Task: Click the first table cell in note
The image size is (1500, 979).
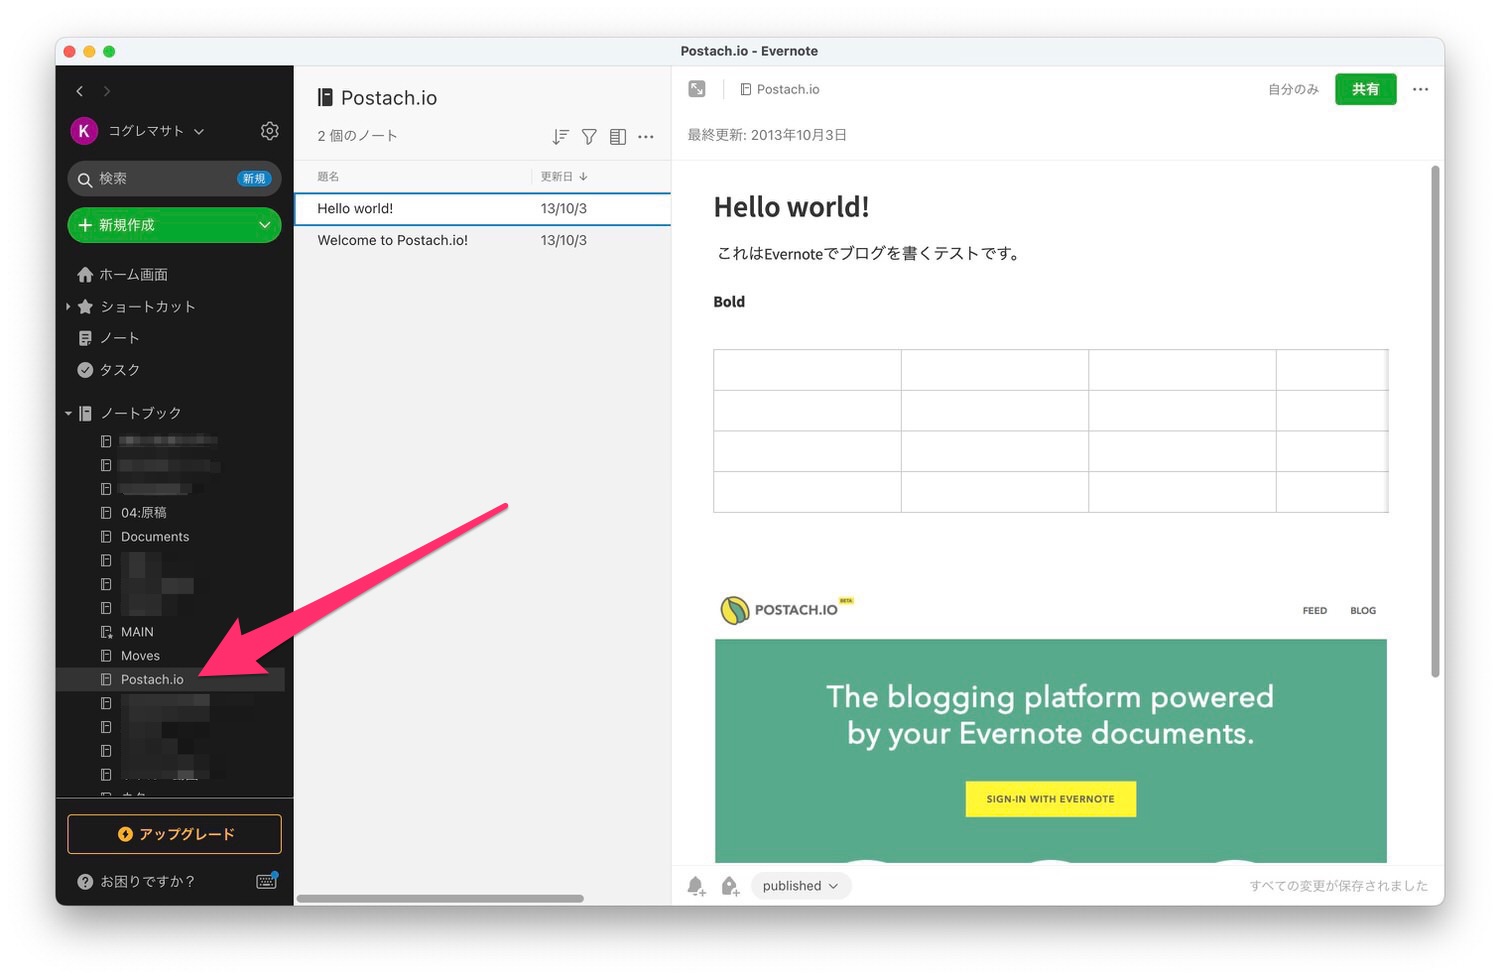Action: coord(807,370)
